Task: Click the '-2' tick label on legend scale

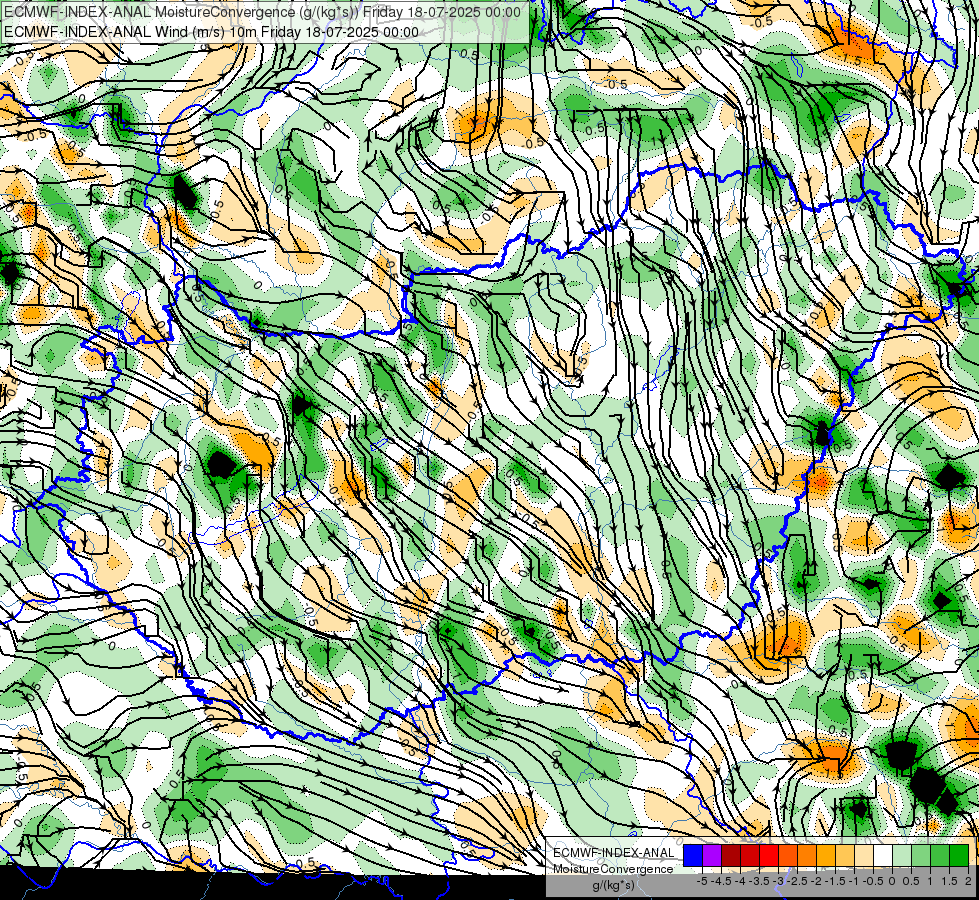Action: point(816,881)
